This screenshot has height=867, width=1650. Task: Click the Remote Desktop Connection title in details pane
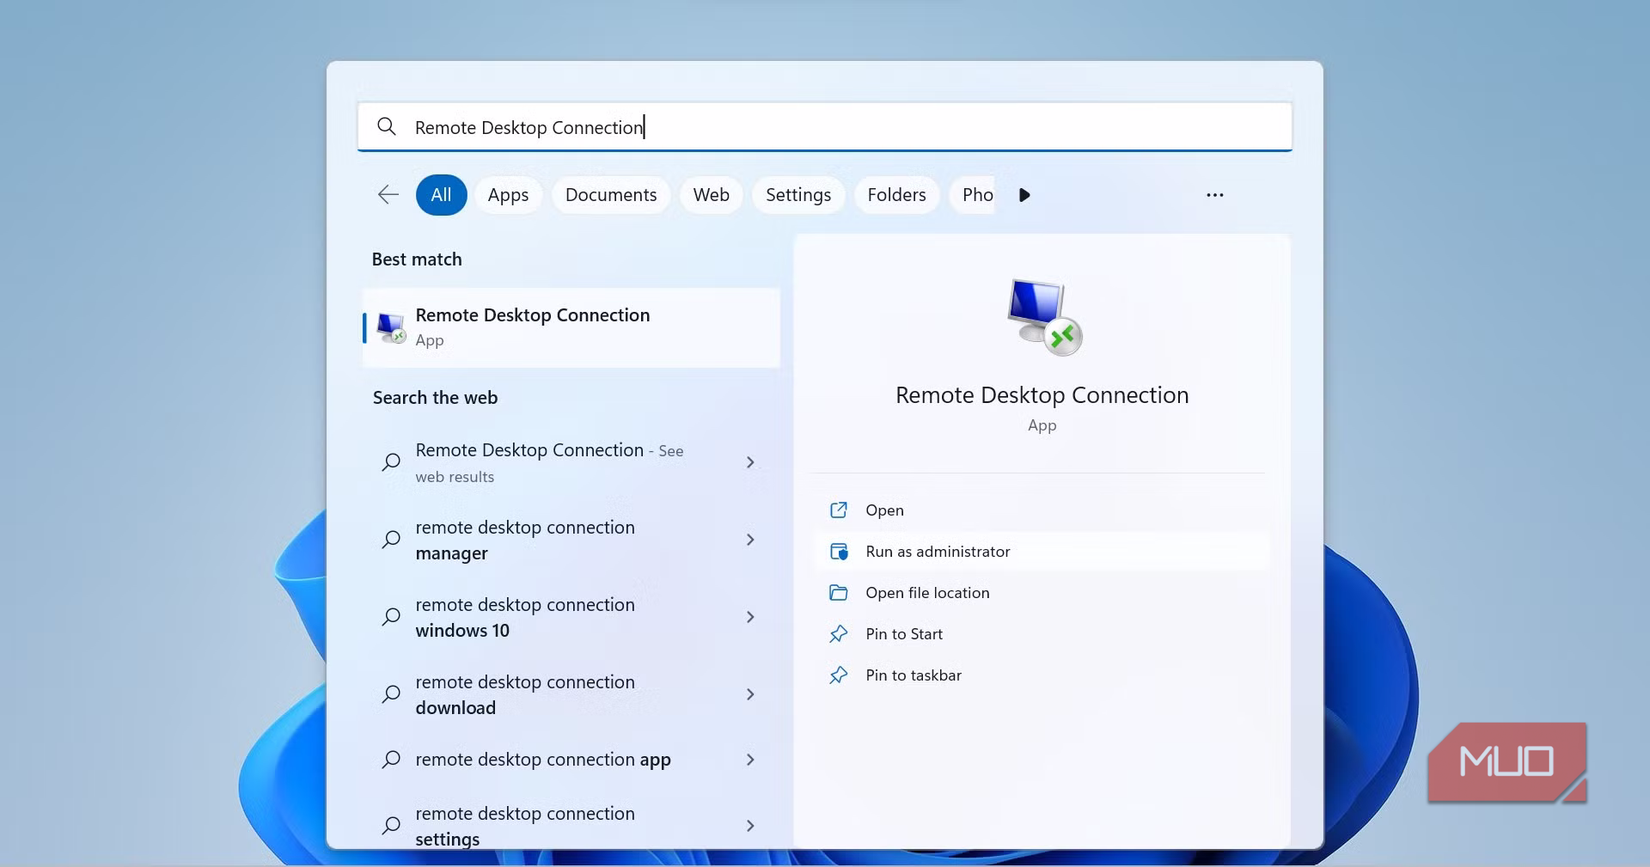point(1042,395)
